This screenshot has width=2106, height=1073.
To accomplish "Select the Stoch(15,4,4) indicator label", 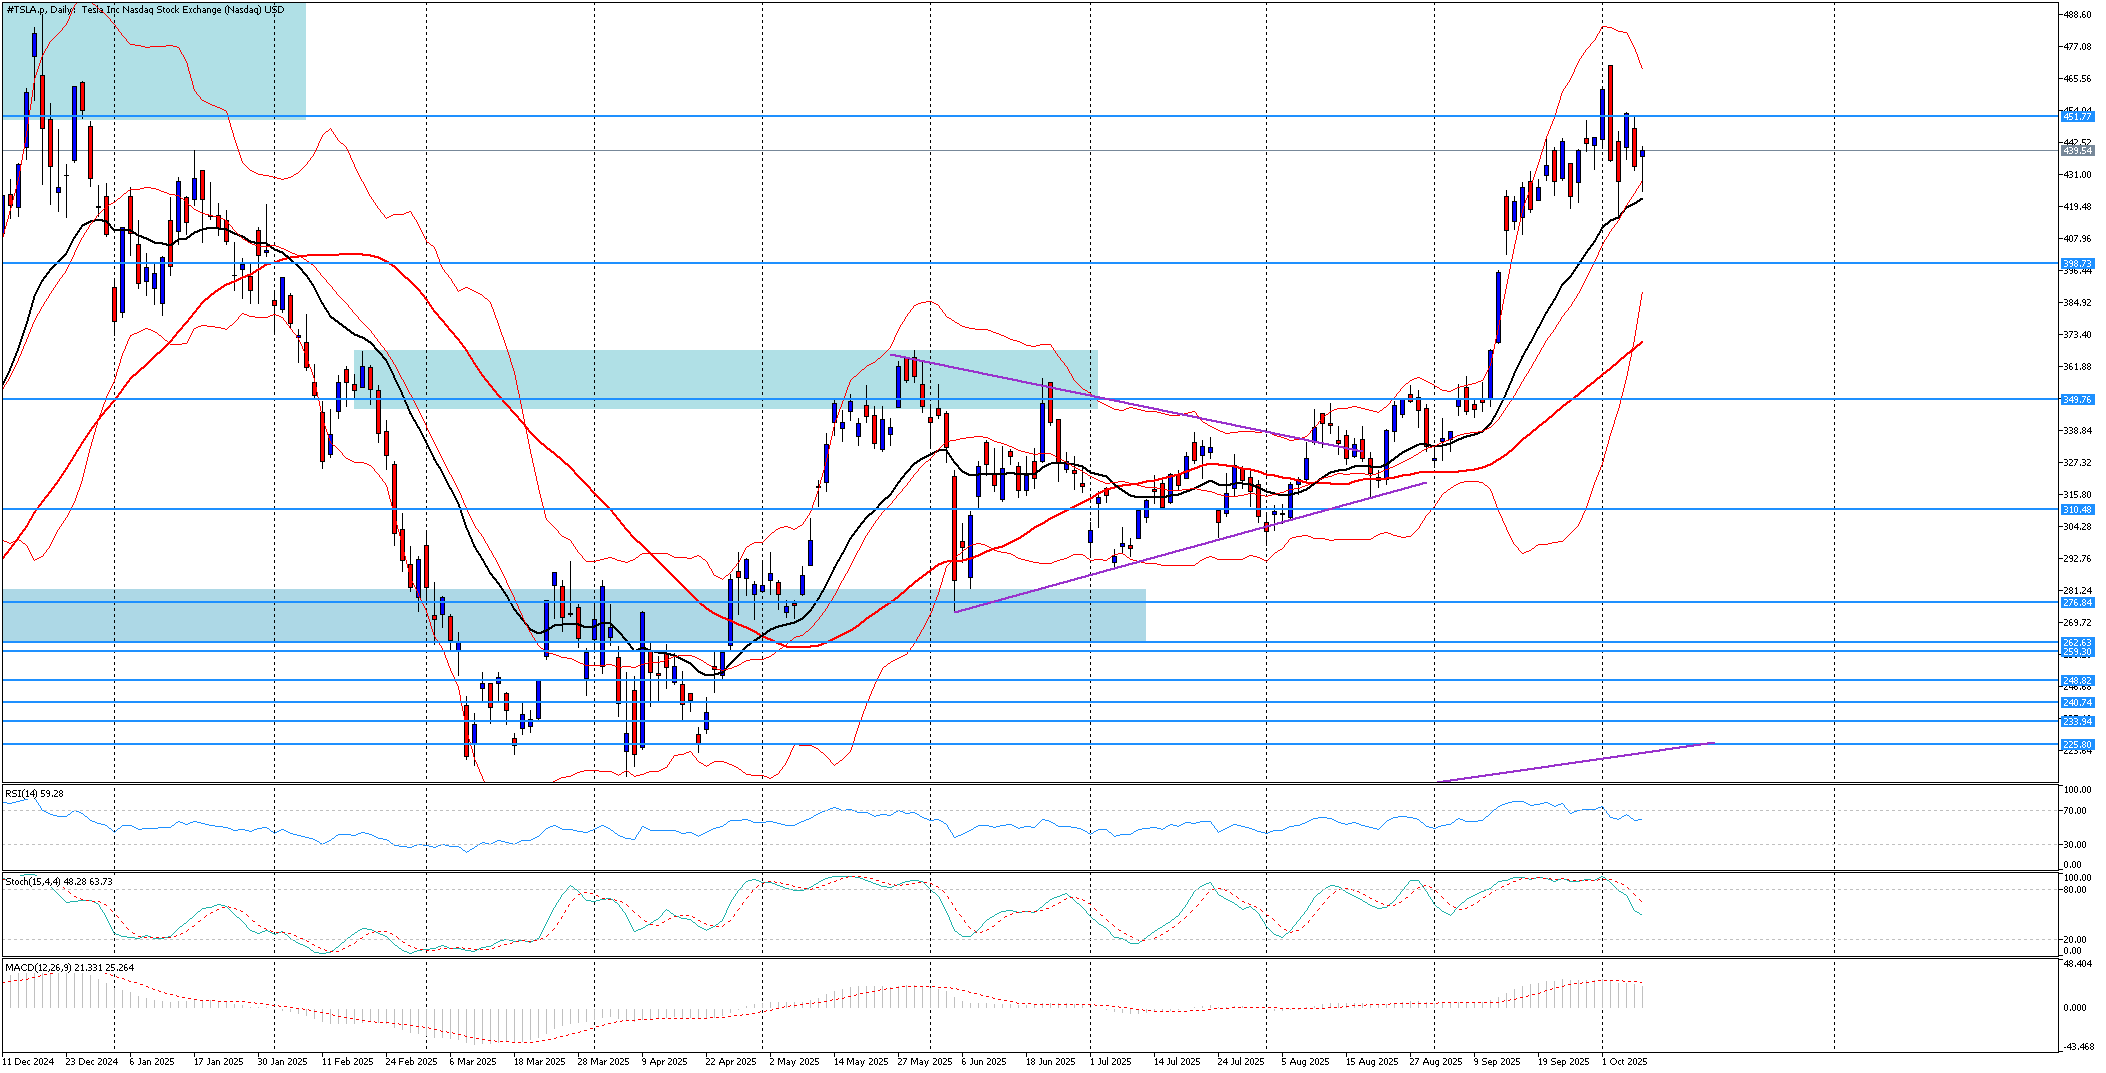I will (58, 882).
